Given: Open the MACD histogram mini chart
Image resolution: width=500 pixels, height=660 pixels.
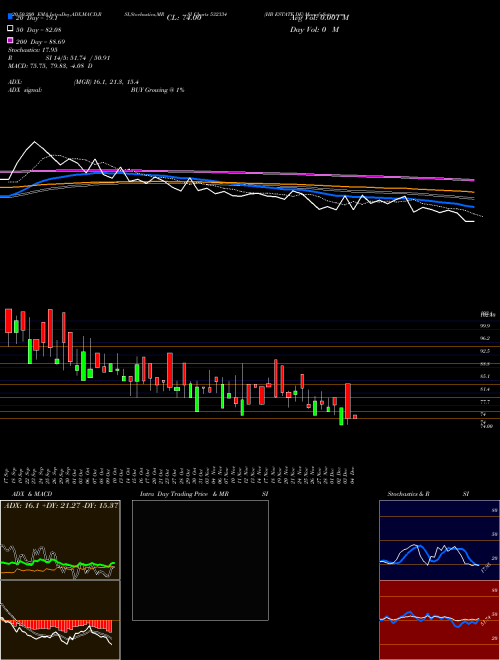Looking at the screenshot, I should [x=60, y=620].
